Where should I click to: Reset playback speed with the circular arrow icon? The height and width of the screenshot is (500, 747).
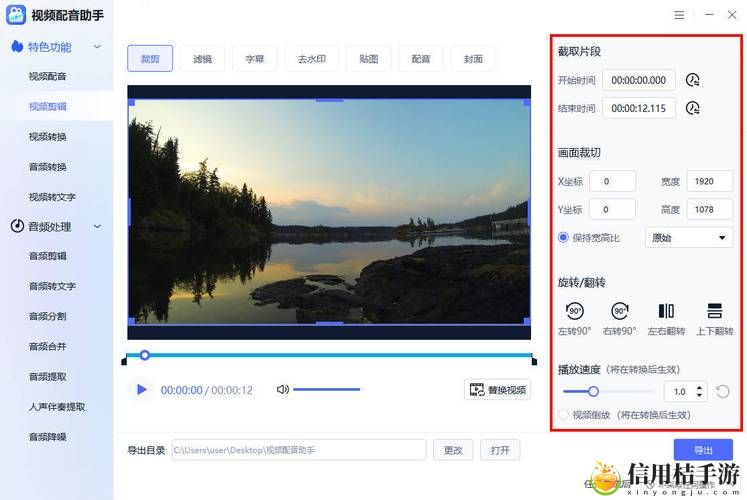tap(723, 391)
